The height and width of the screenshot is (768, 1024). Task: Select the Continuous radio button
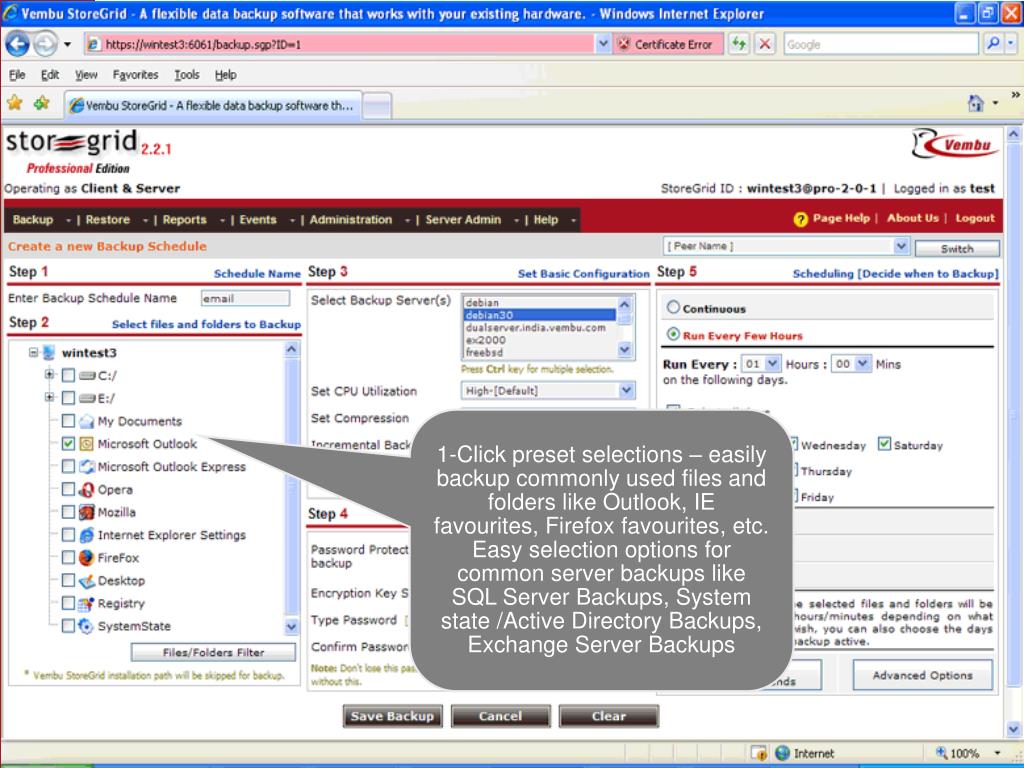click(x=673, y=307)
